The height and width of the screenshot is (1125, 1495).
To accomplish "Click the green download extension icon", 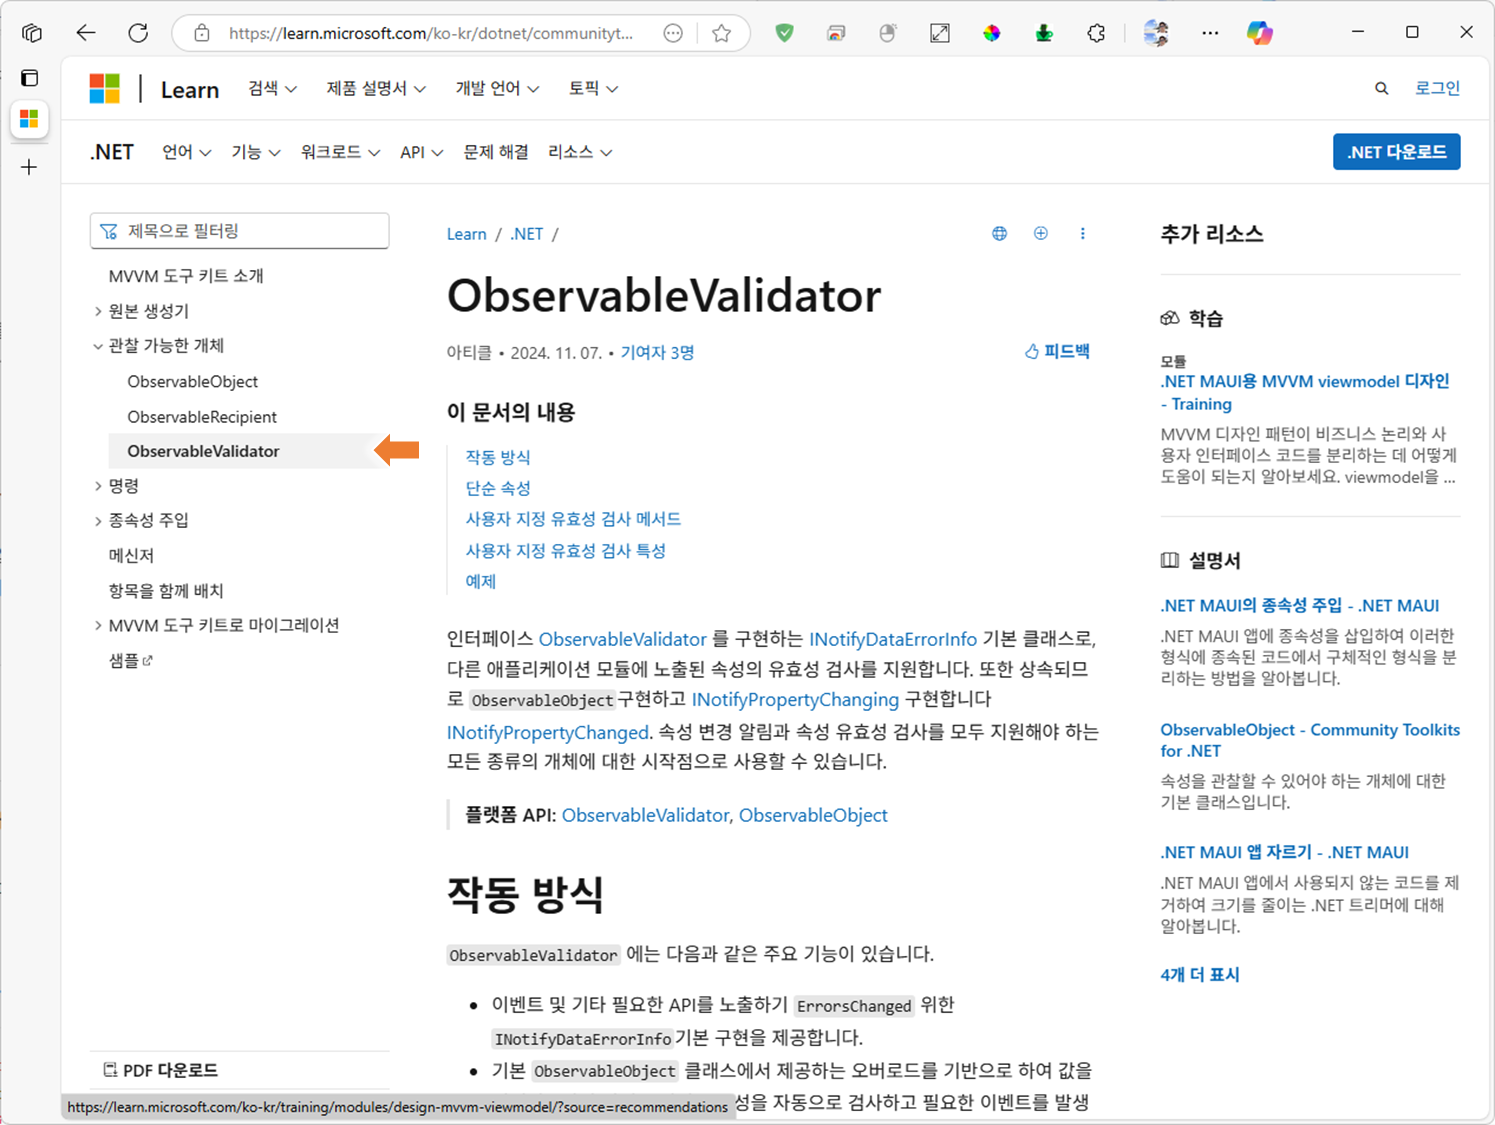I will (1044, 33).
